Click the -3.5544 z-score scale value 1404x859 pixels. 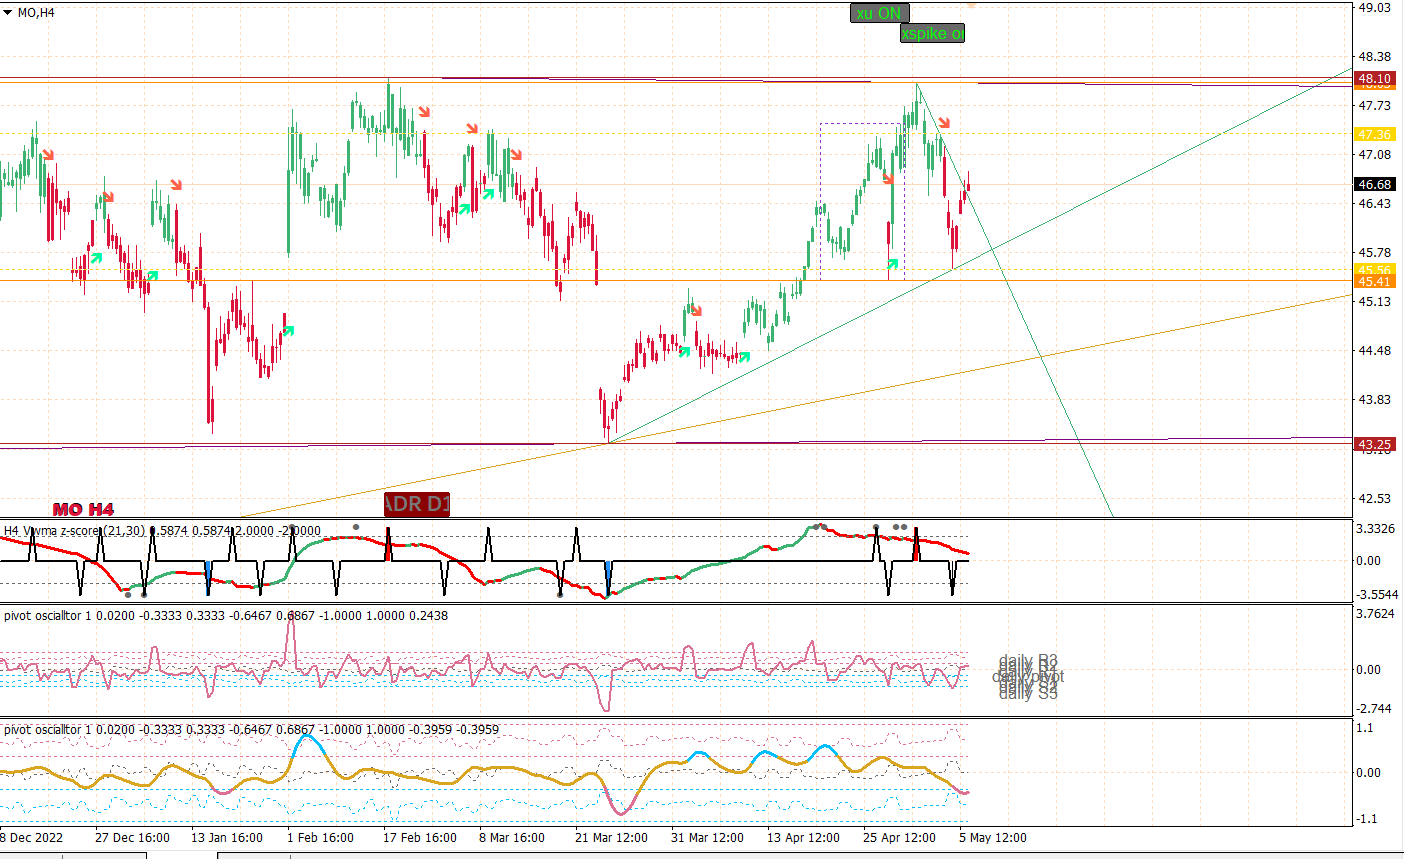pyautogui.click(x=1376, y=594)
